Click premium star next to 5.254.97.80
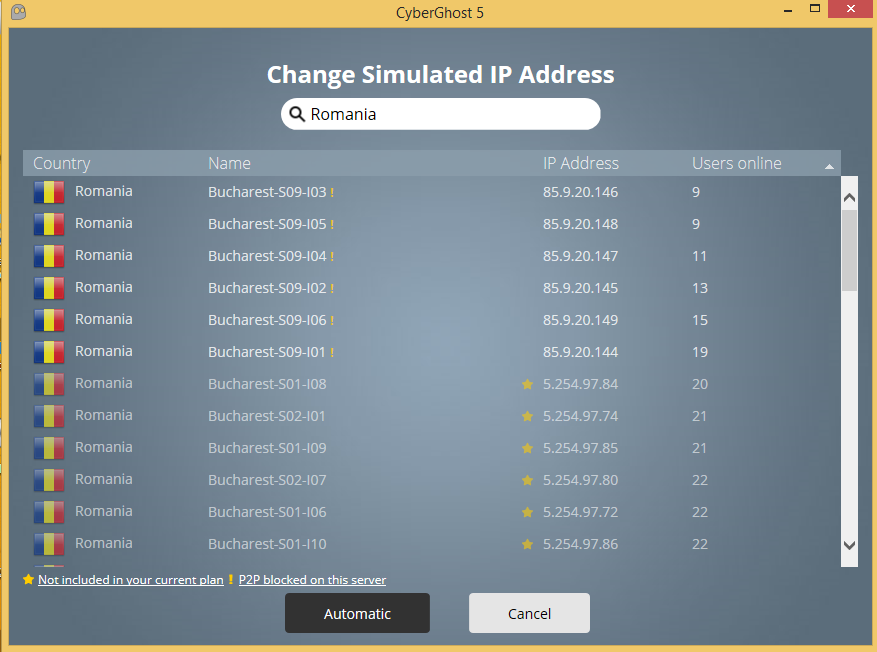This screenshot has height=652, width=877. coord(527,480)
